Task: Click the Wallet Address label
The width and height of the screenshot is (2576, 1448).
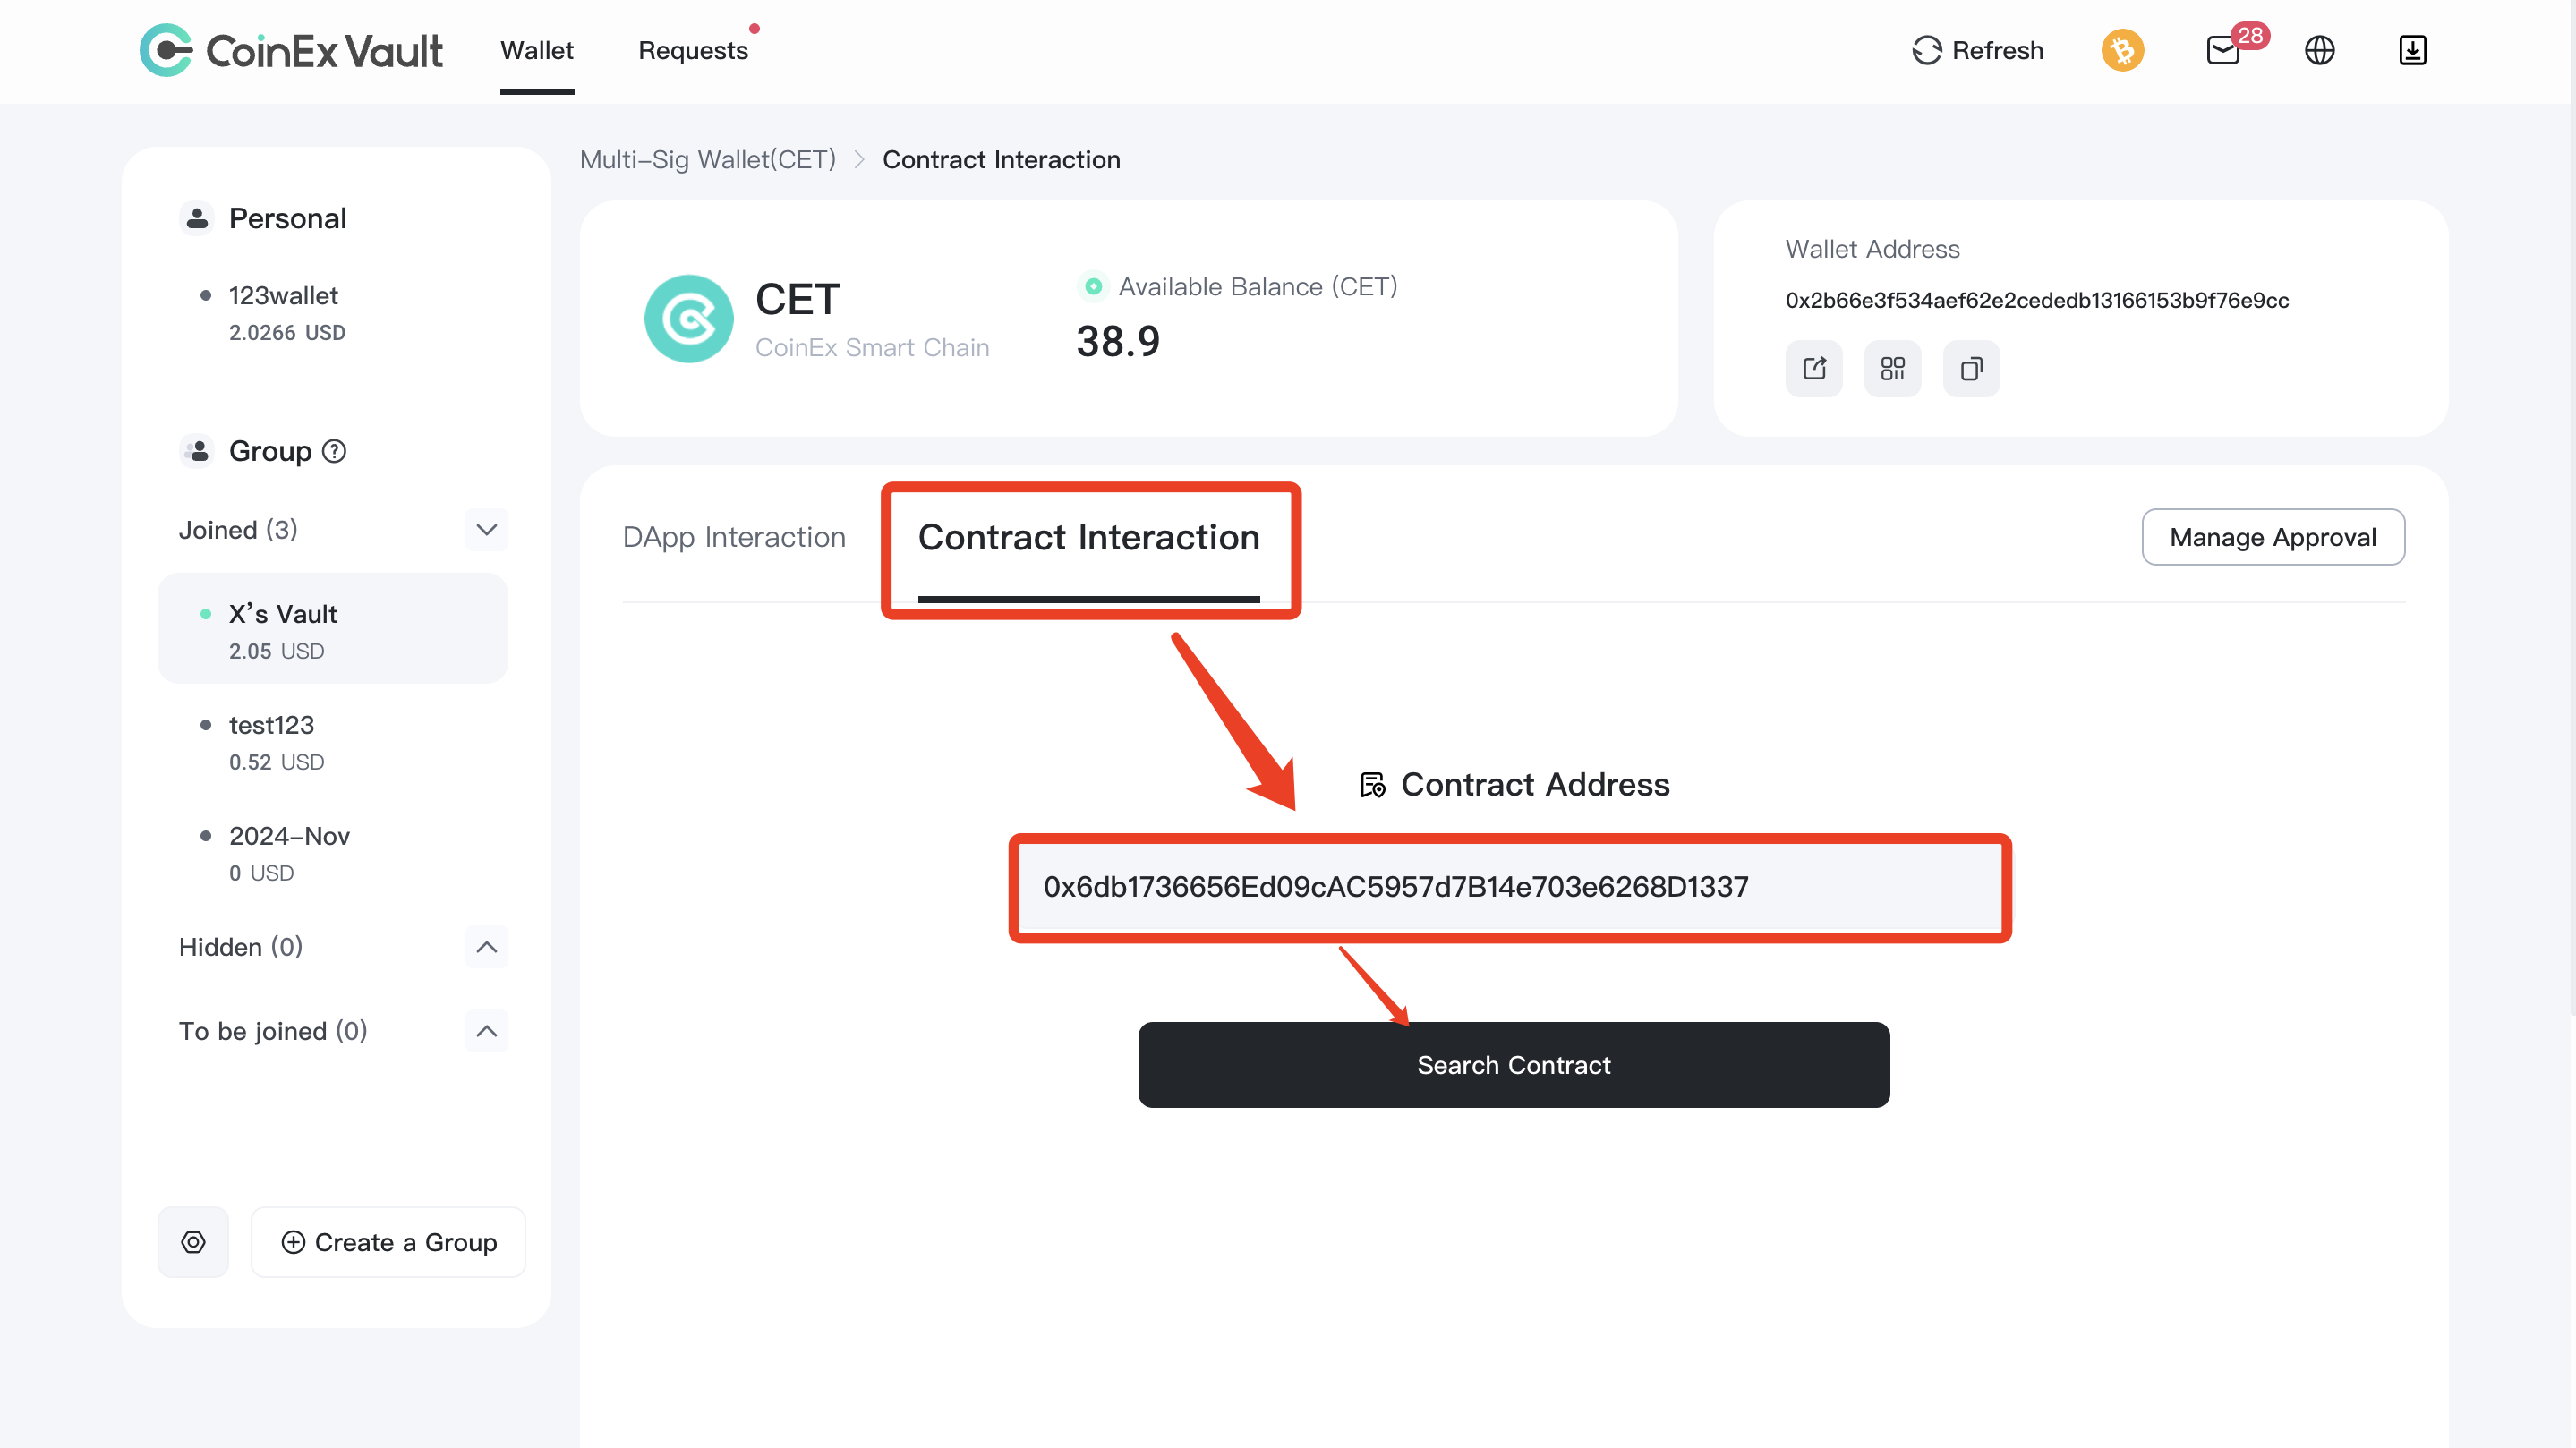Action: tap(1873, 249)
